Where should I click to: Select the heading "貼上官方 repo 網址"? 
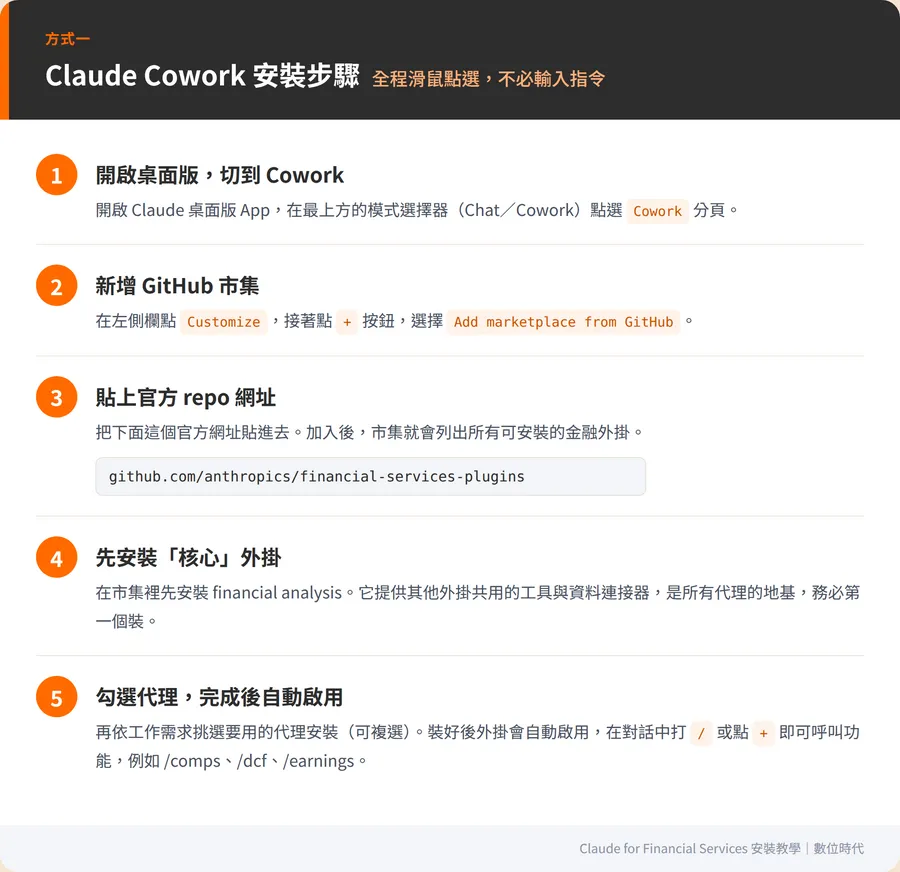coord(185,397)
